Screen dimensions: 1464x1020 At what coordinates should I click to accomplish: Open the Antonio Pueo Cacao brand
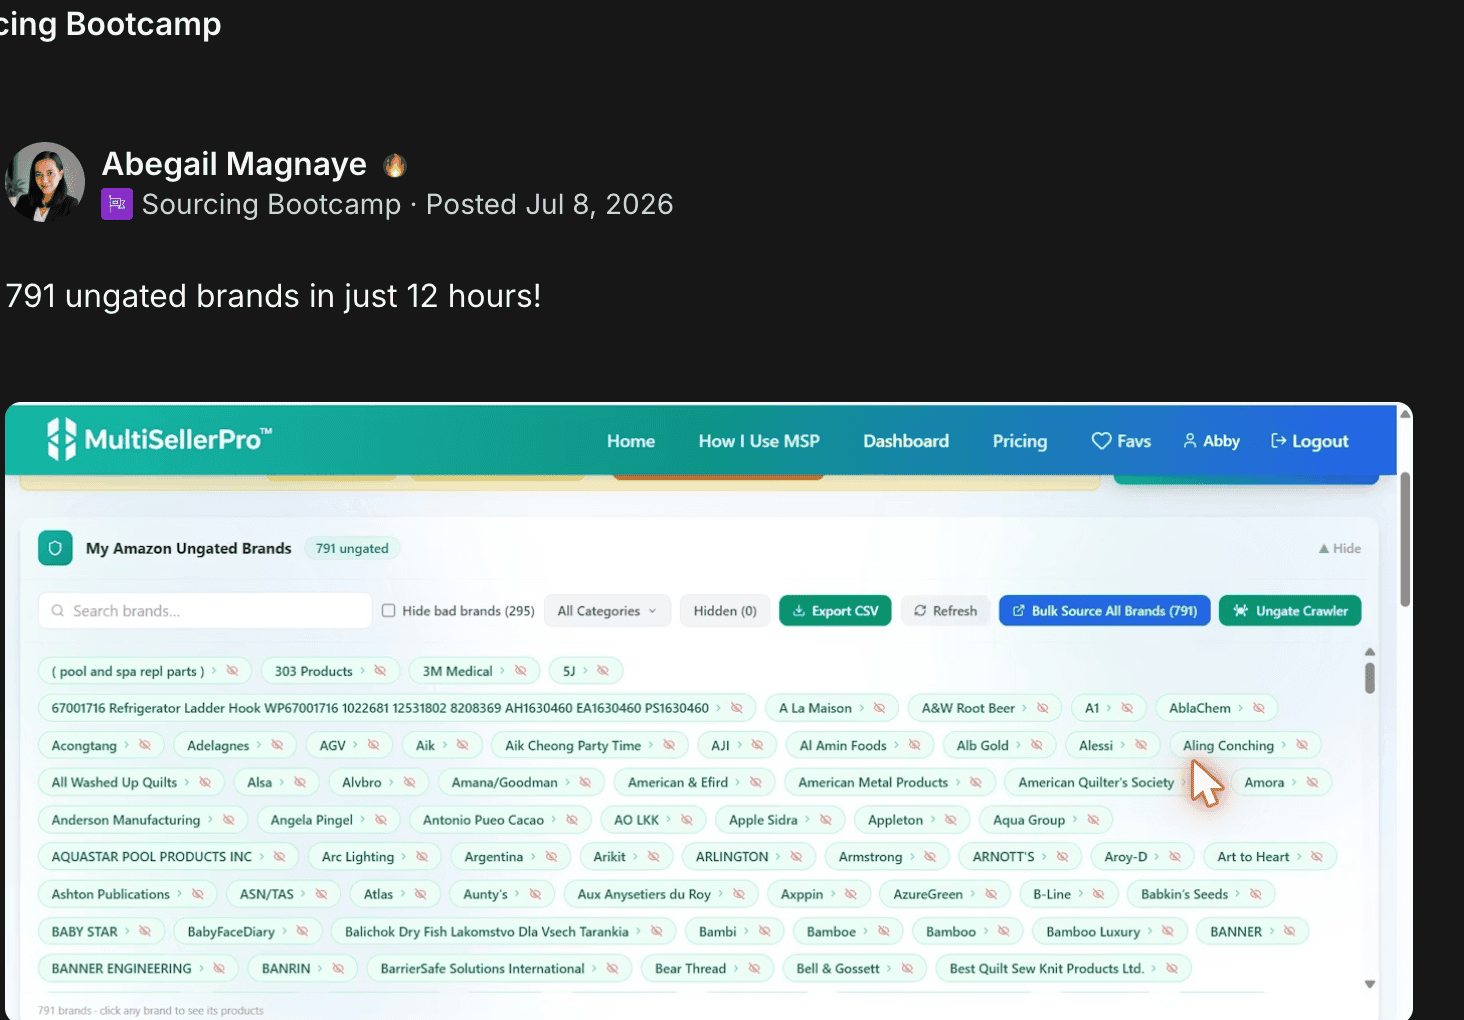(x=483, y=820)
